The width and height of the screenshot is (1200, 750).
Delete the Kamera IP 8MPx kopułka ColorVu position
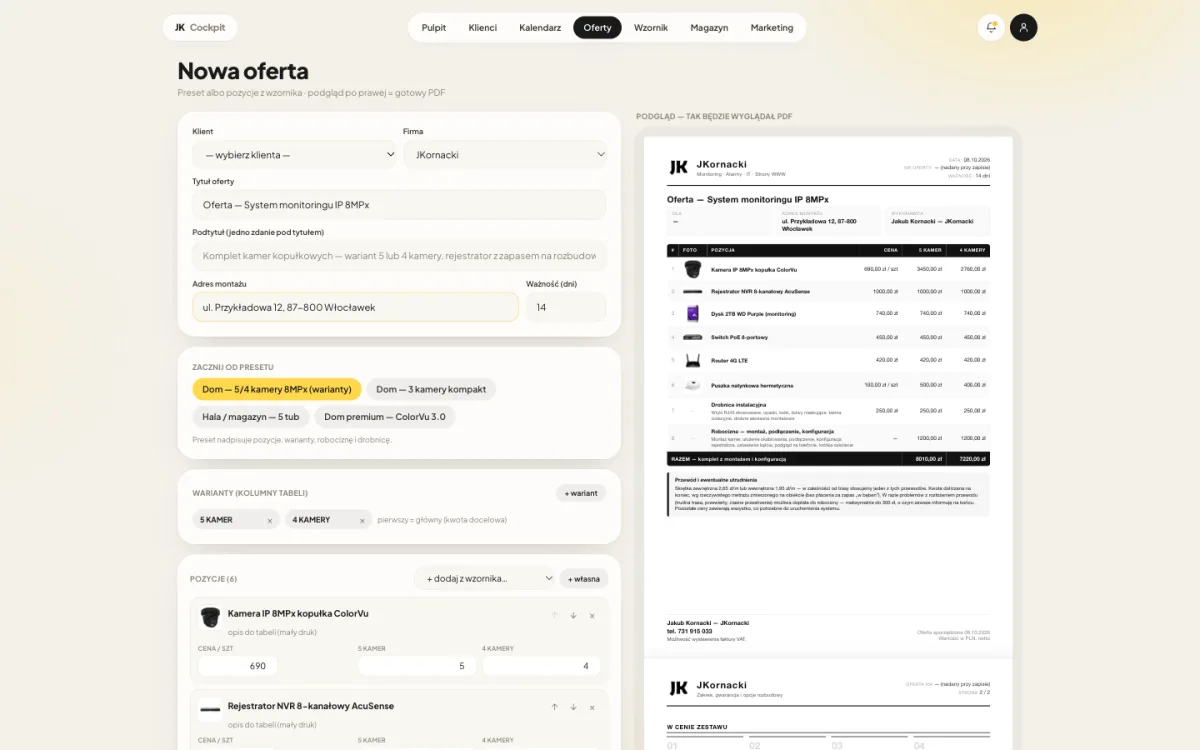592,615
